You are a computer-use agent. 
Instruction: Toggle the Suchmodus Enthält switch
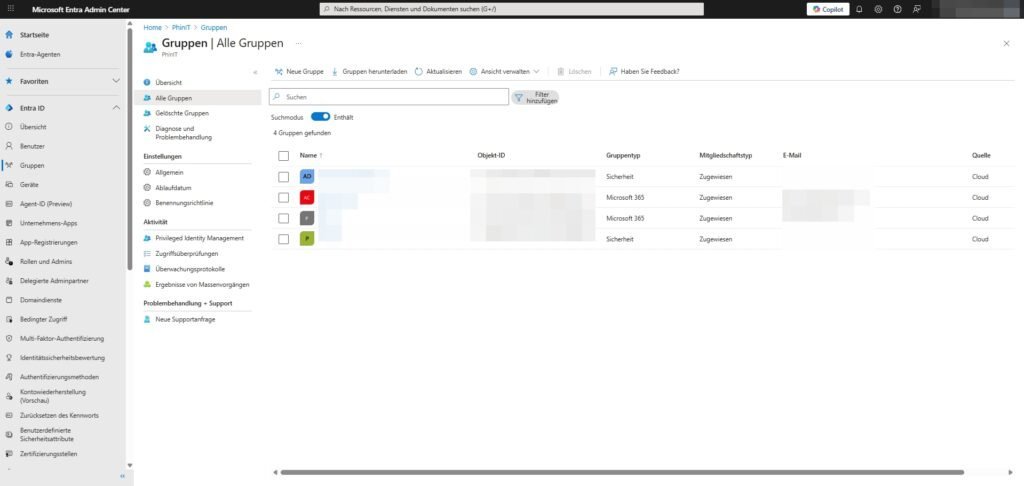[320, 117]
